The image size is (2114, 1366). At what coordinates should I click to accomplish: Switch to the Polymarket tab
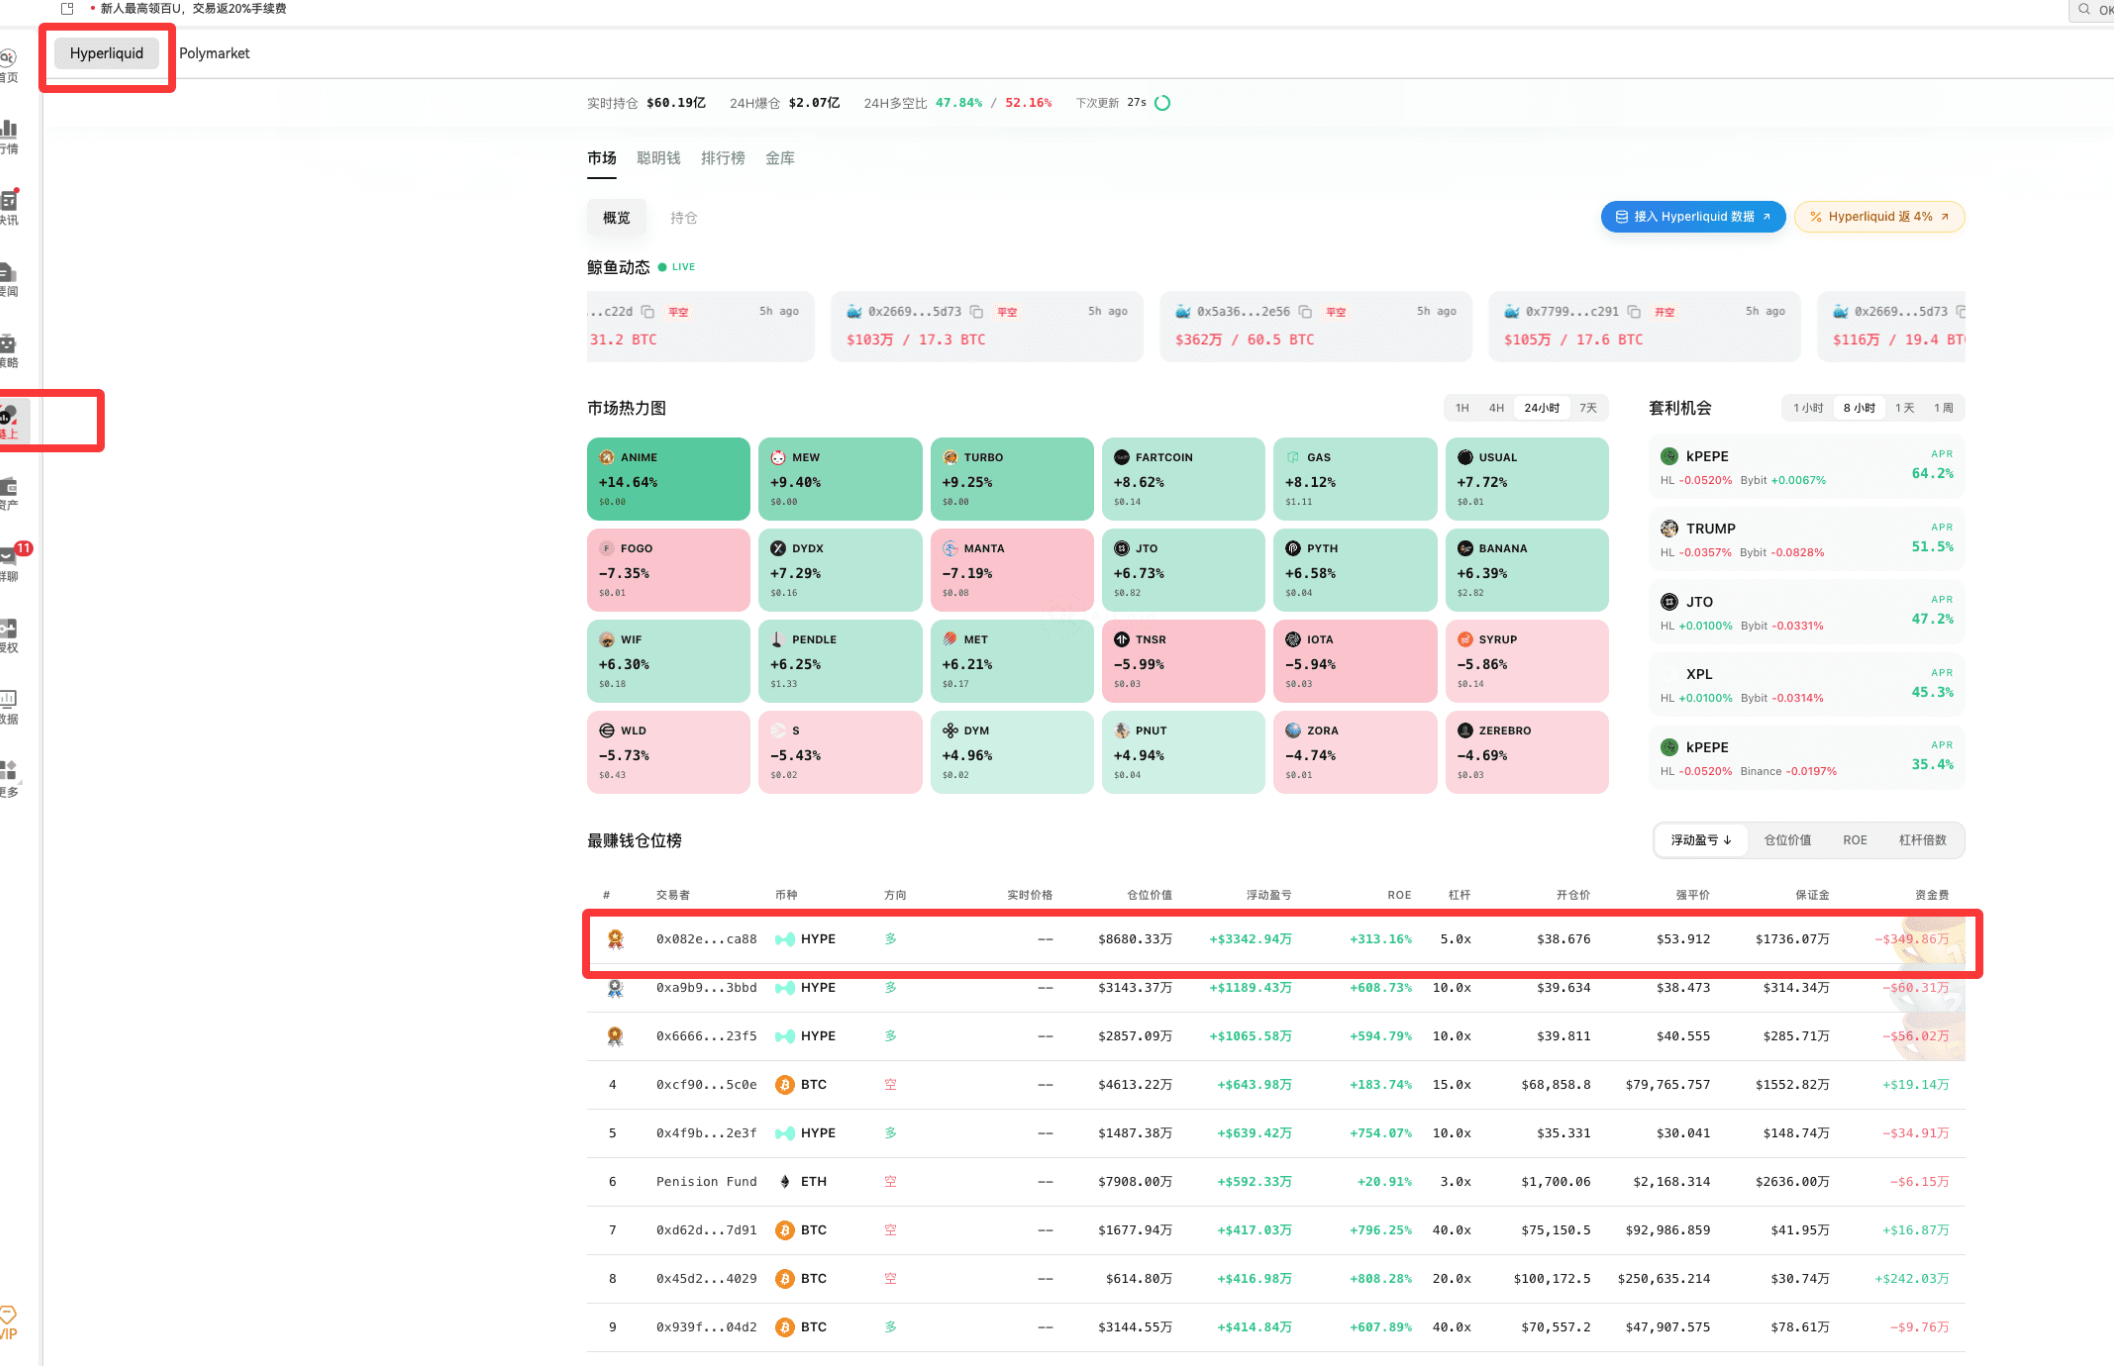tap(214, 53)
